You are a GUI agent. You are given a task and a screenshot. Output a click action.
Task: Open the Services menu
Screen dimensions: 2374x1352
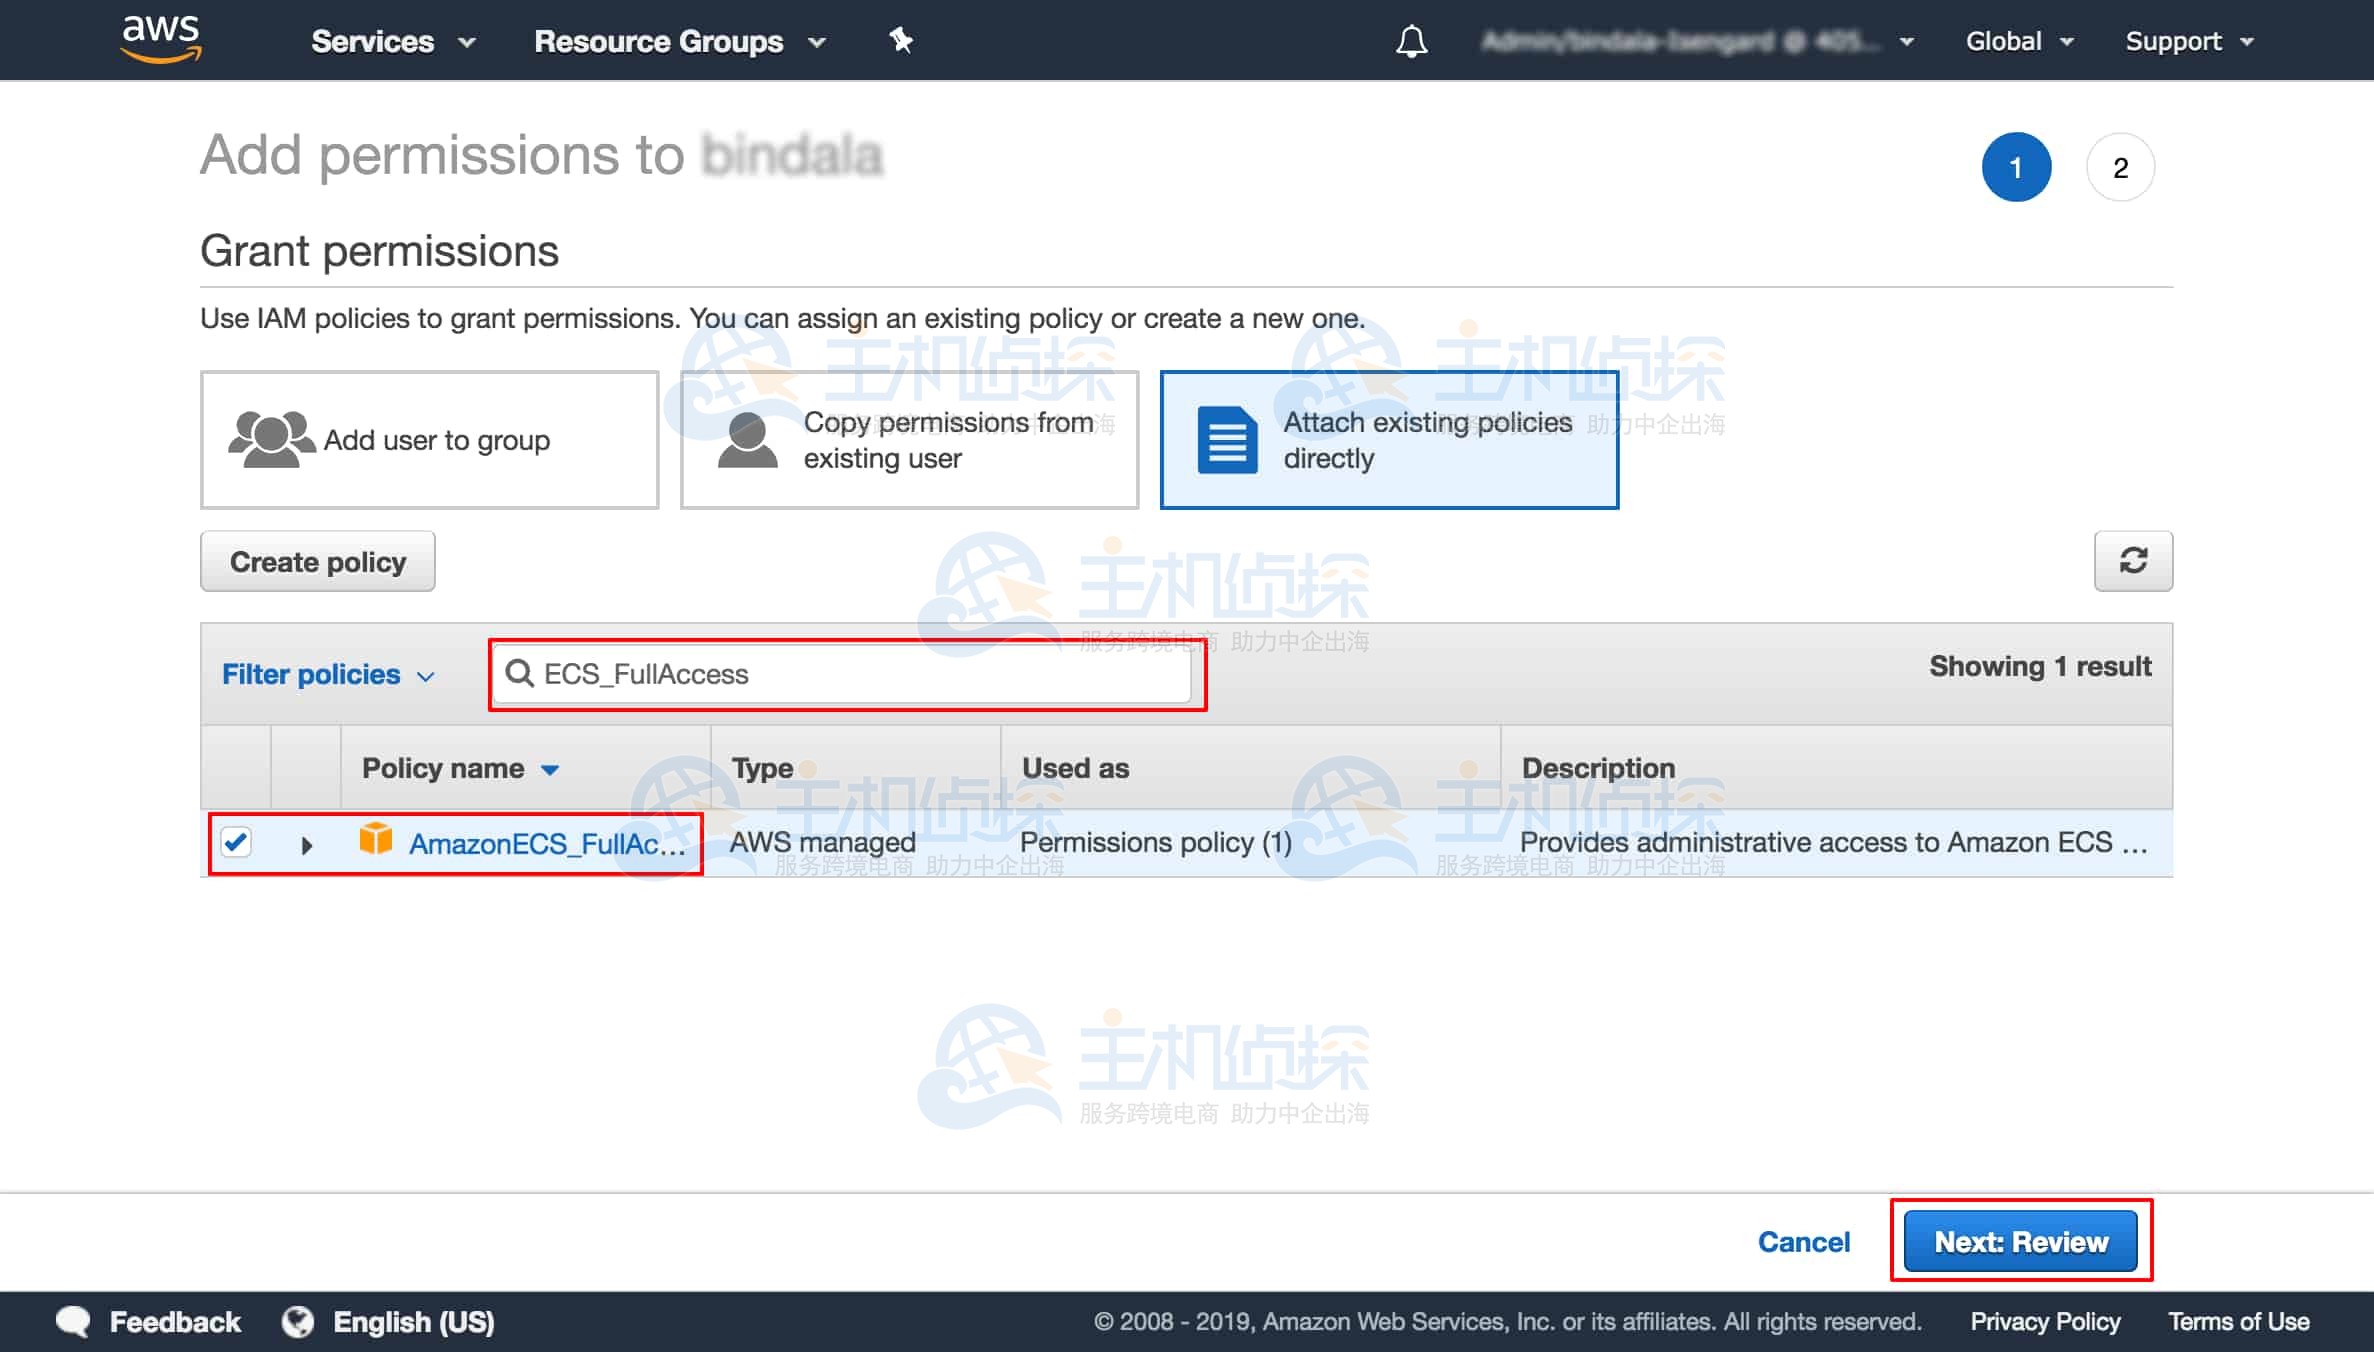pyautogui.click(x=392, y=41)
